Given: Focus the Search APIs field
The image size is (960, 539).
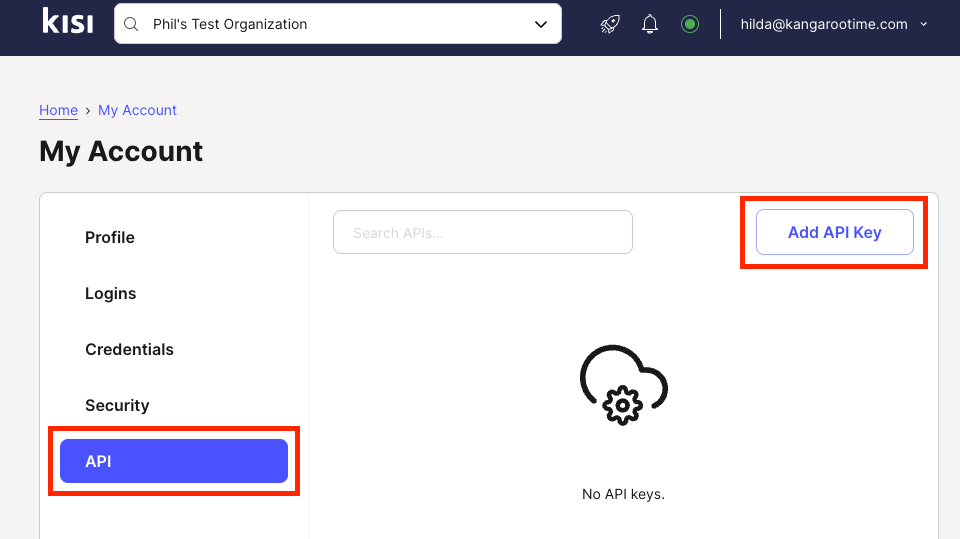Looking at the screenshot, I should tap(483, 232).
